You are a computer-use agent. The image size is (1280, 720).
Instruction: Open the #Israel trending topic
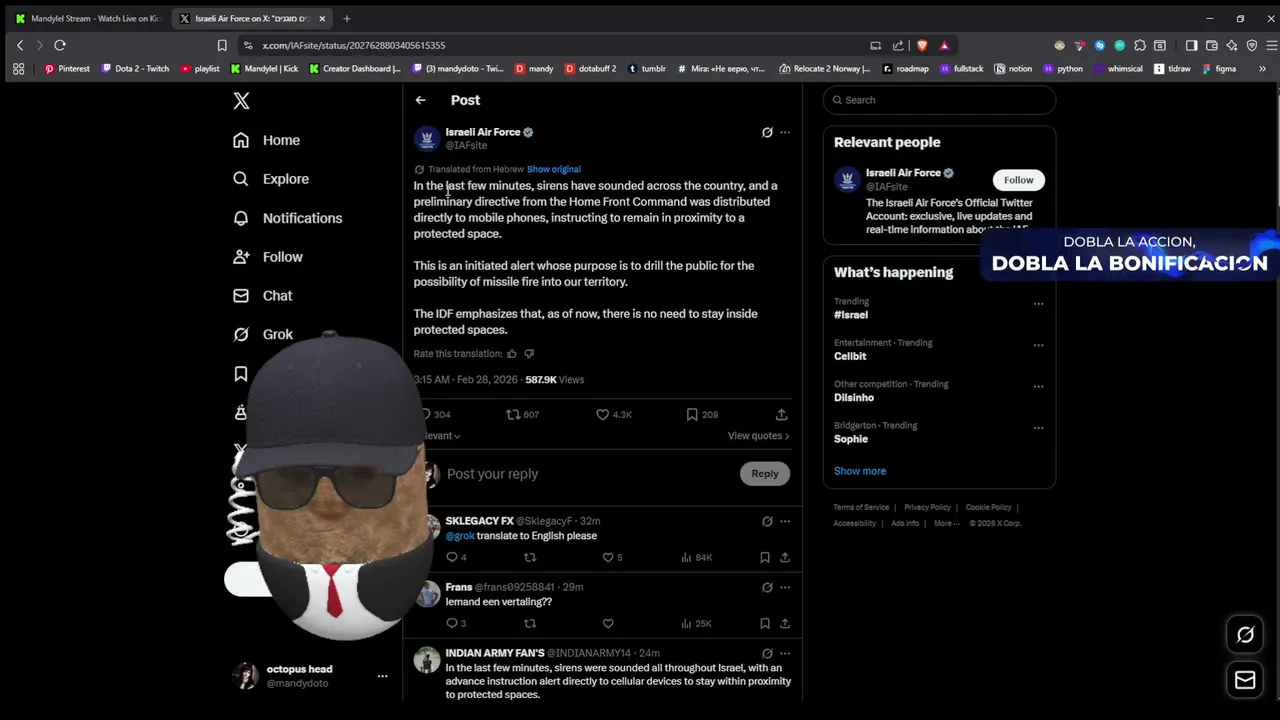[851, 315]
